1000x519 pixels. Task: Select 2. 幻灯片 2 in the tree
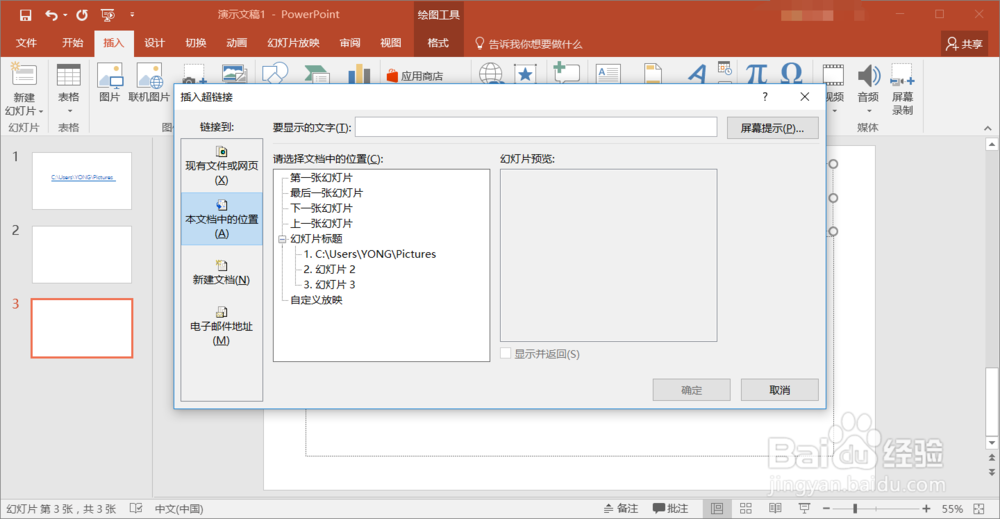point(330,269)
